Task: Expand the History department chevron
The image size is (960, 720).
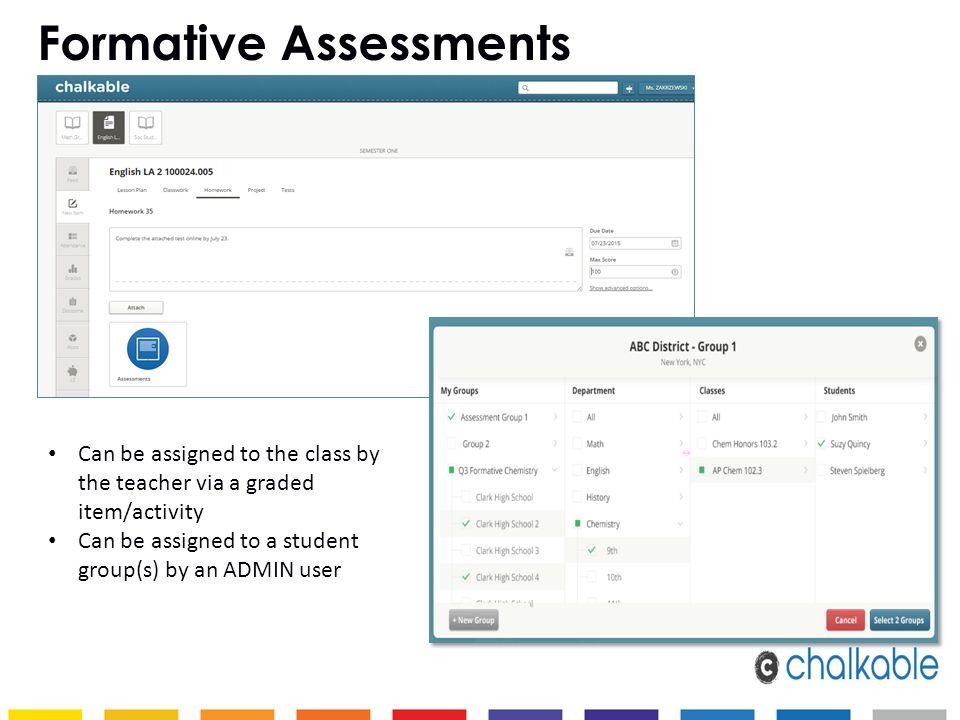Action: tap(680, 497)
